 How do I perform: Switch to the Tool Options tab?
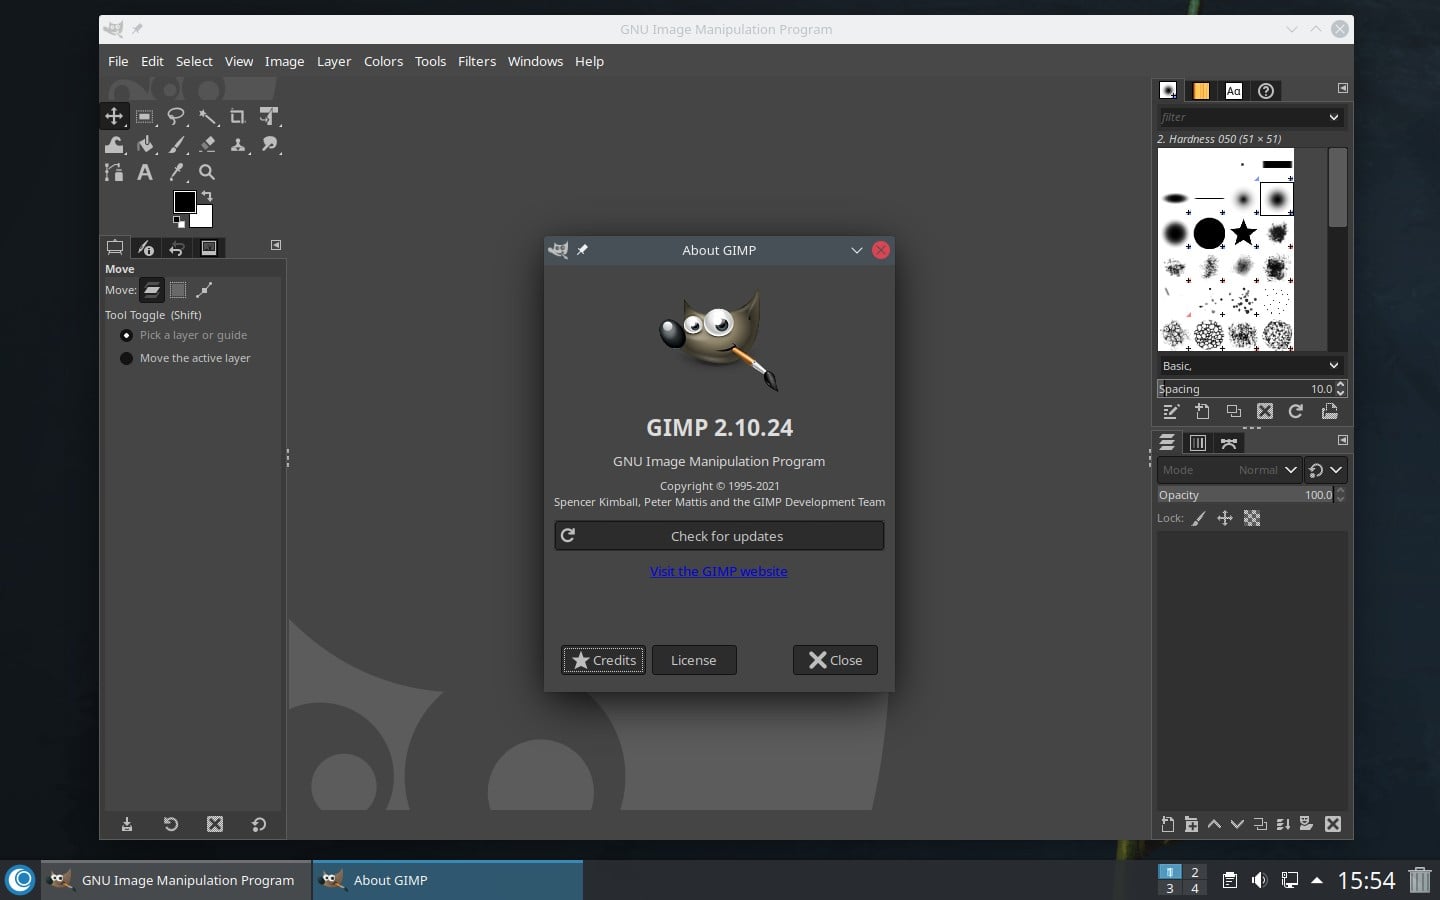[x=115, y=247]
